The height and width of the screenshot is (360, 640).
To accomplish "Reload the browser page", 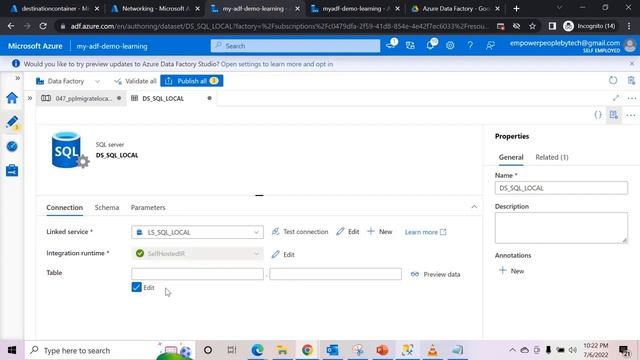I will coord(43,26).
